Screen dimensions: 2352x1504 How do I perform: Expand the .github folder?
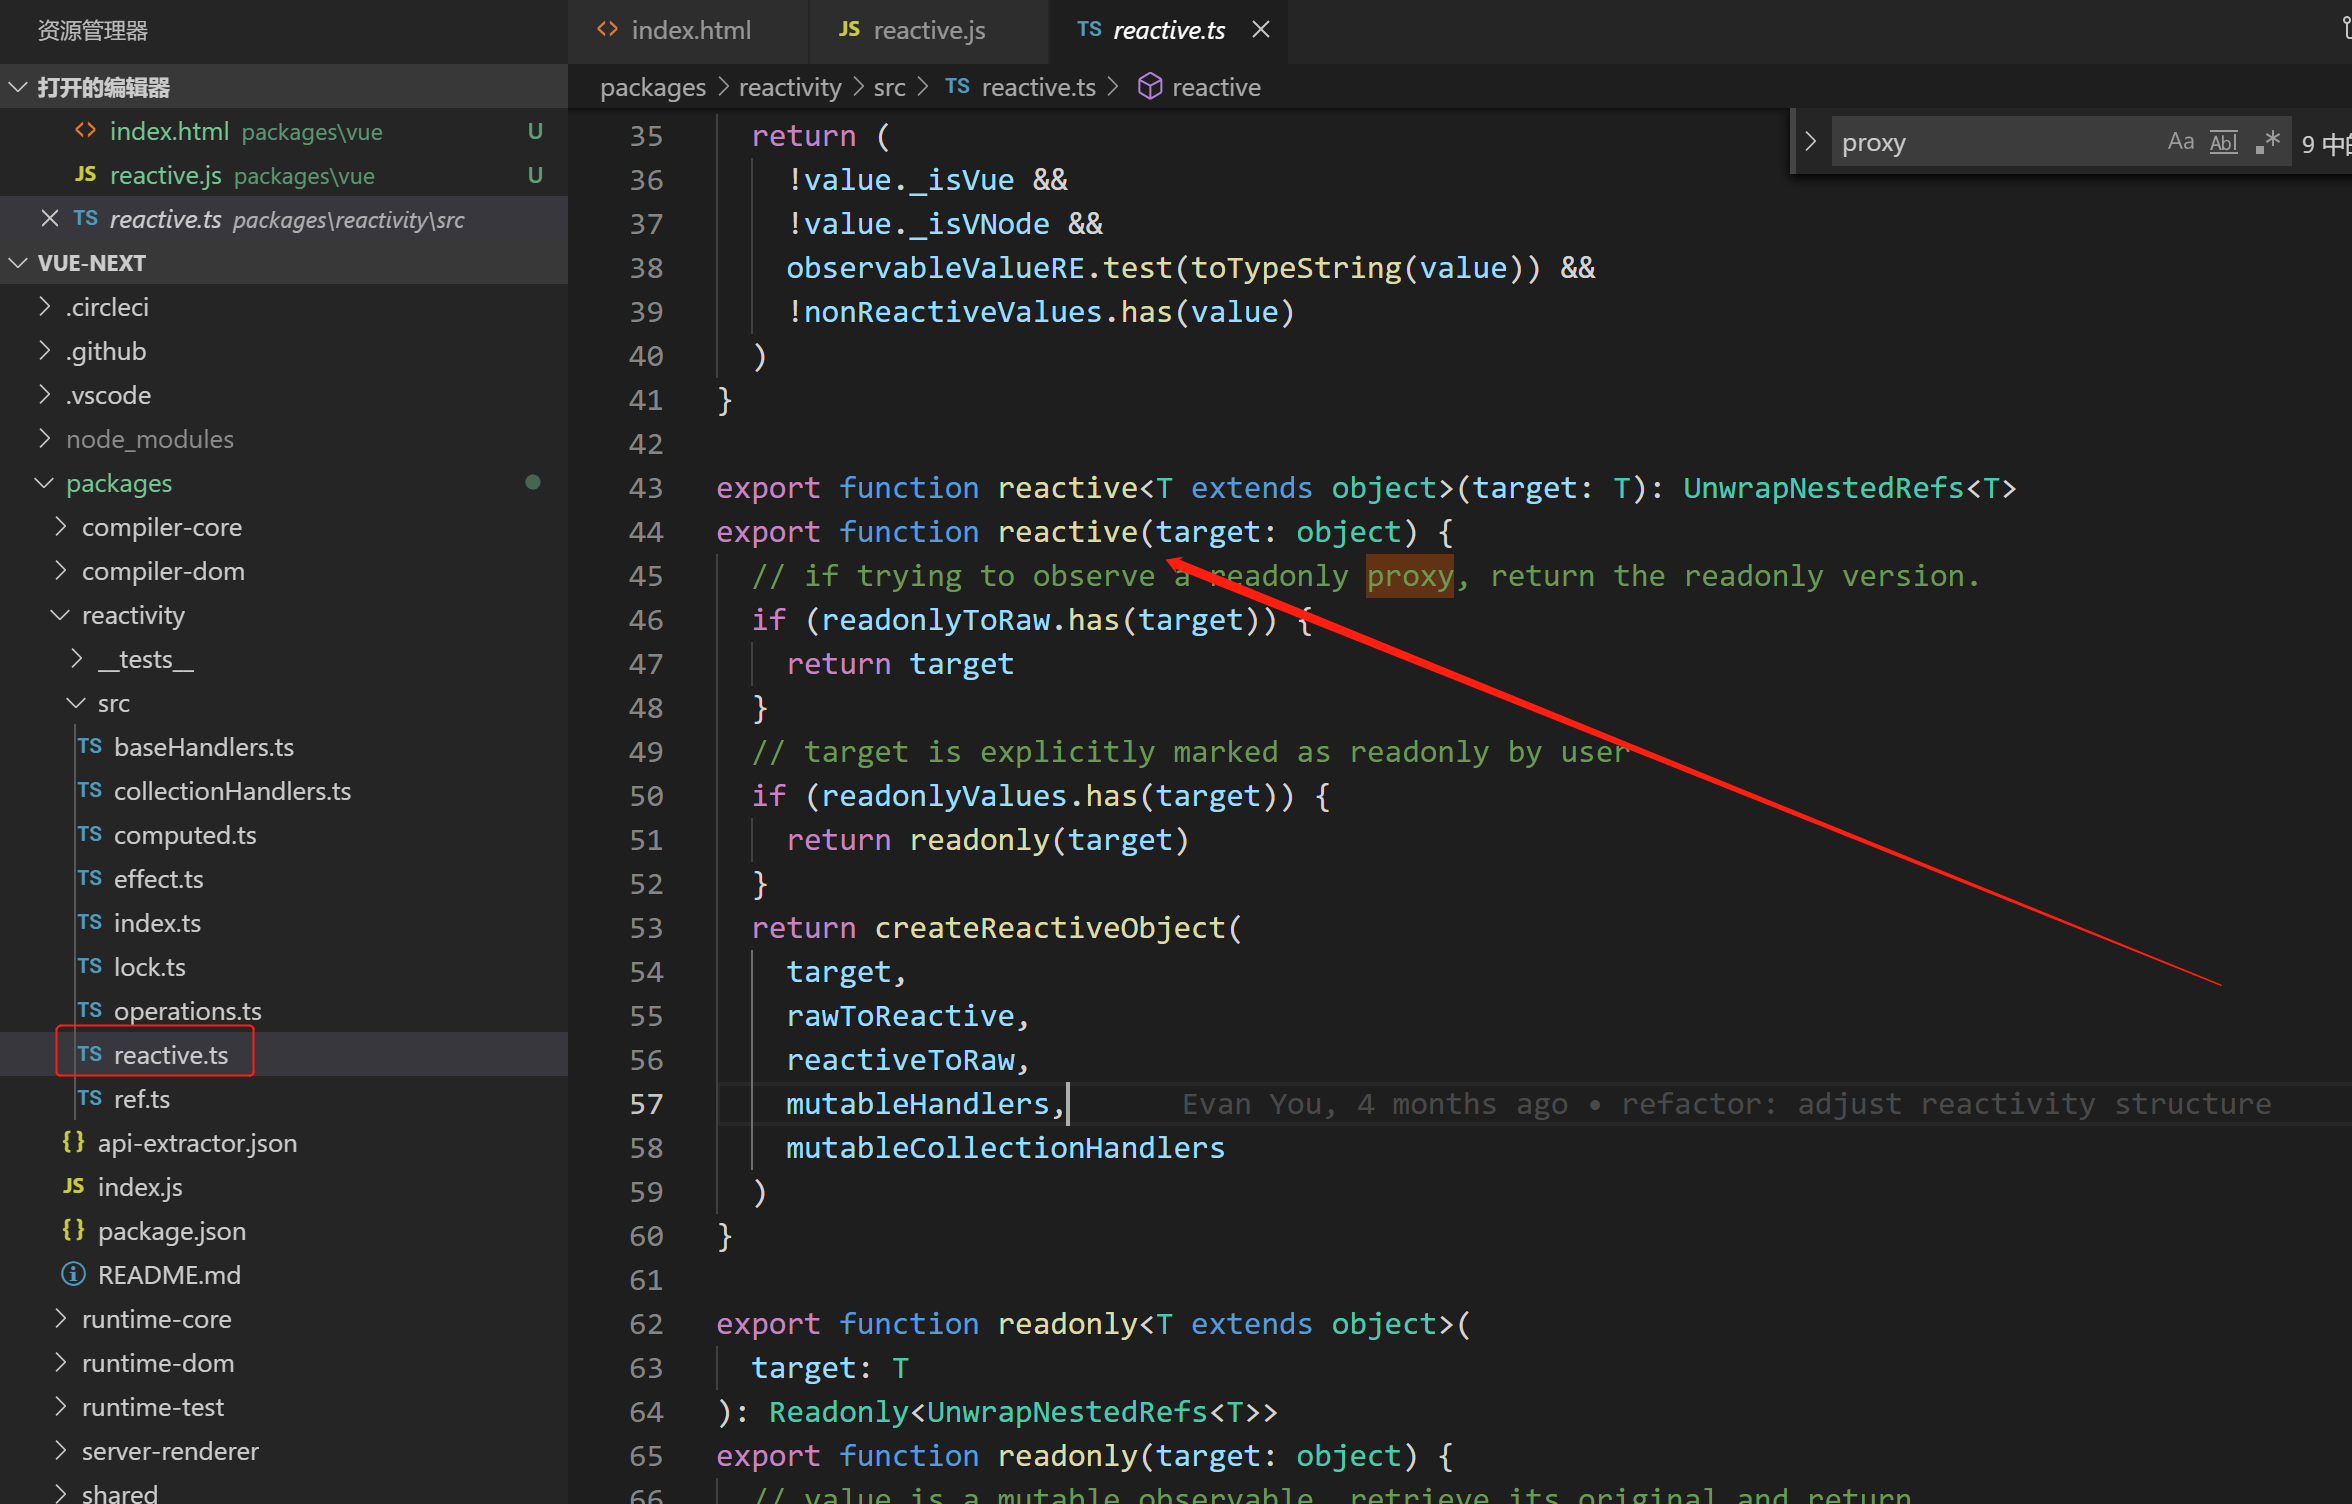click(284, 351)
